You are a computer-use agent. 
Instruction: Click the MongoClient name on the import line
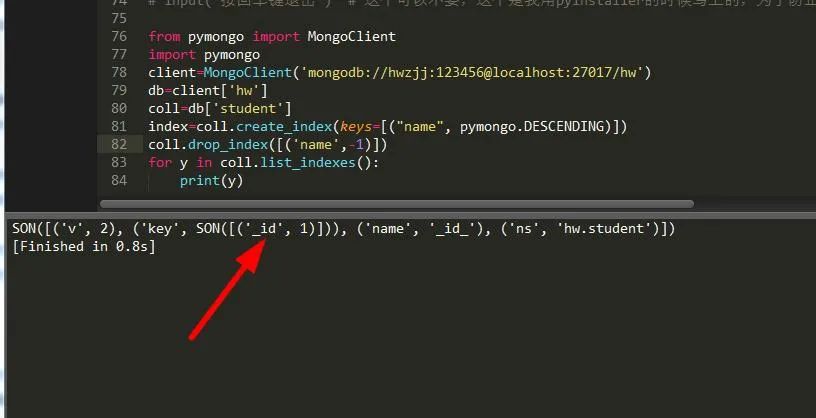click(351, 36)
